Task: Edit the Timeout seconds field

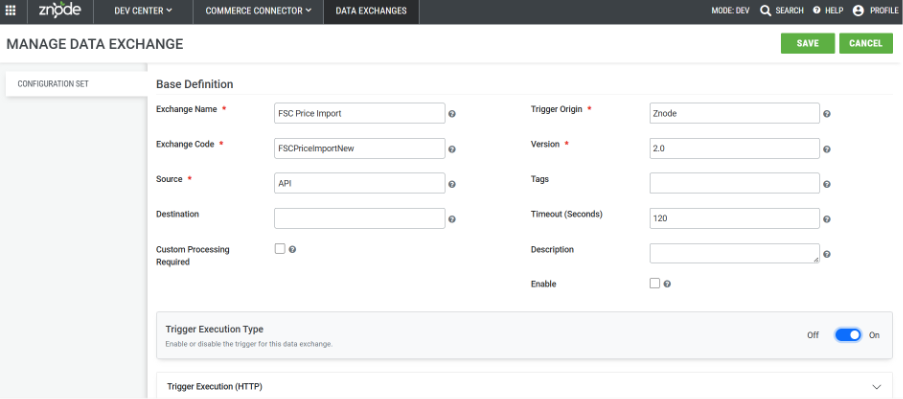Action: [734, 219]
